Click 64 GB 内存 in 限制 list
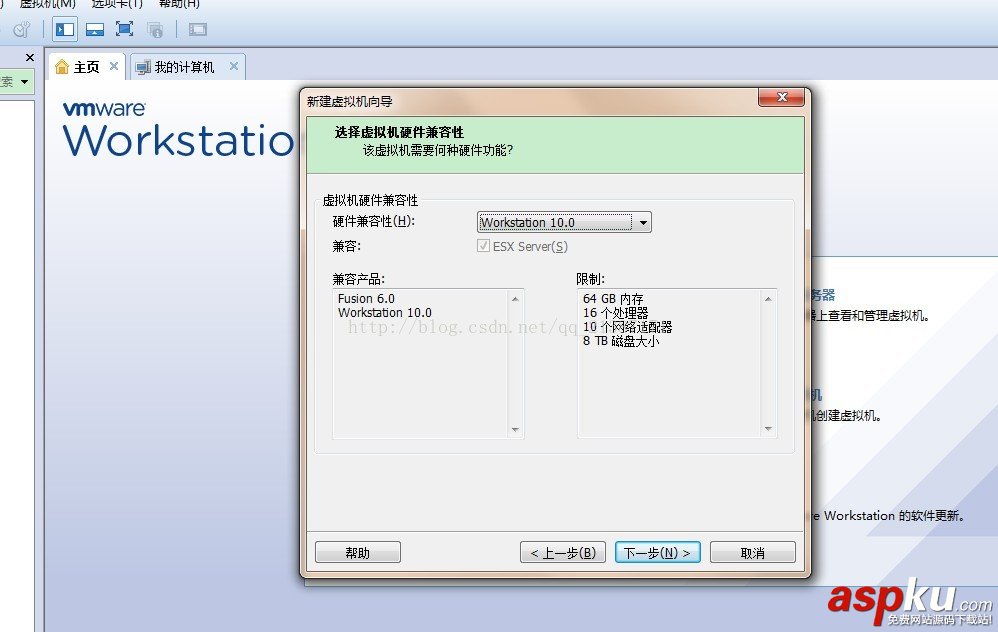Viewport: 998px width, 632px height. 613,298
